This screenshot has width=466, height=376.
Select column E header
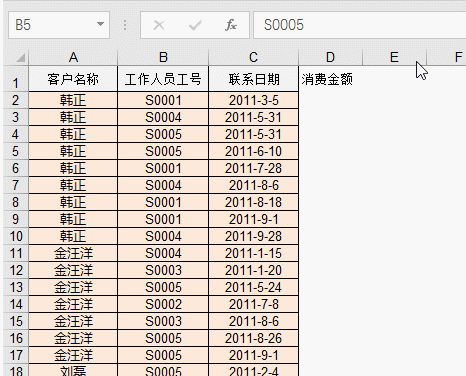pos(394,57)
